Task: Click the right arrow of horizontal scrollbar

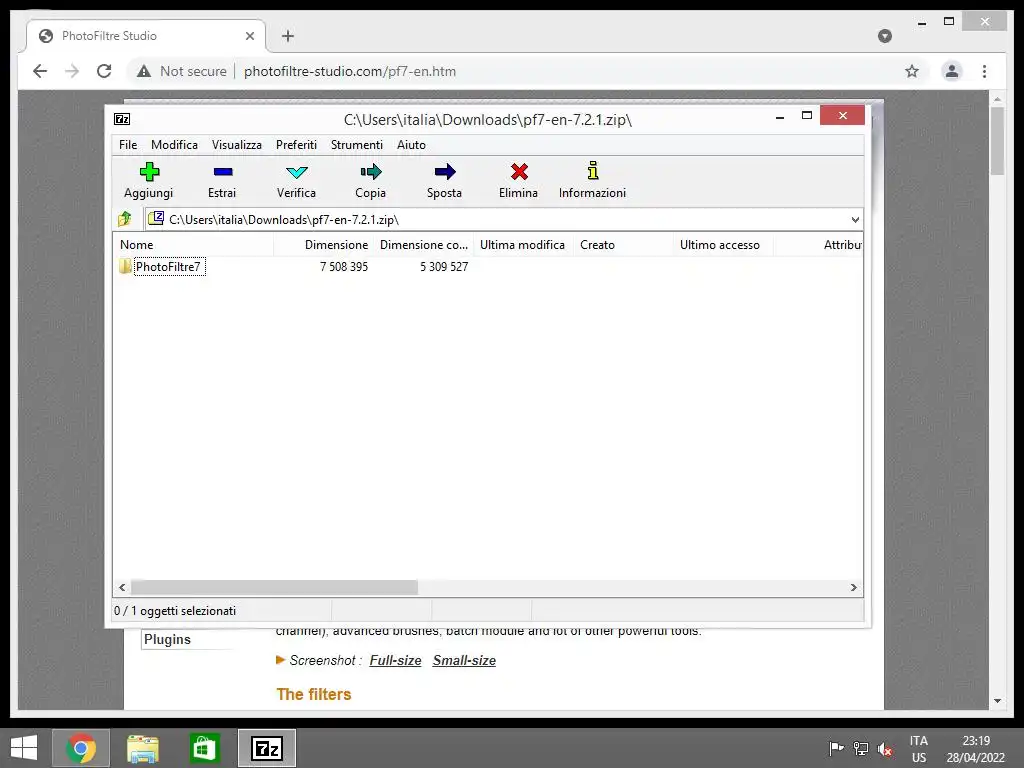Action: [x=853, y=587]
